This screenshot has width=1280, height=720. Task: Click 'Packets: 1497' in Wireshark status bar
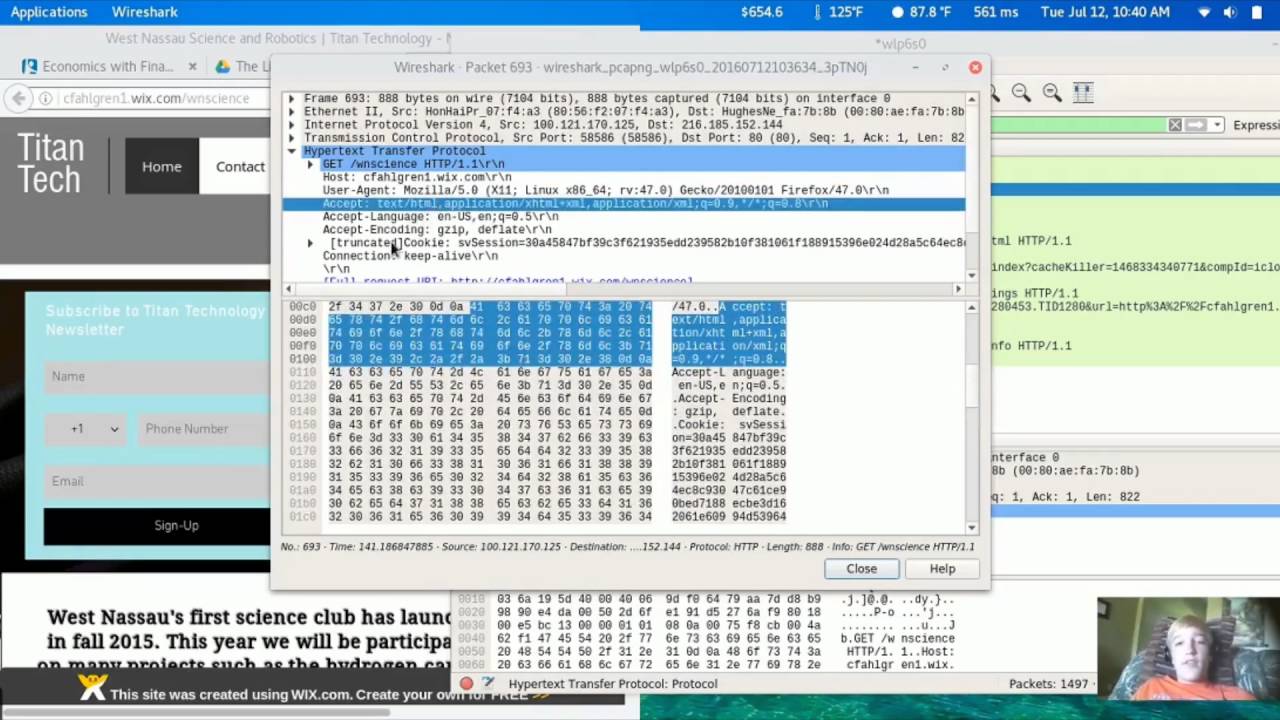(x=1048, y=684)
